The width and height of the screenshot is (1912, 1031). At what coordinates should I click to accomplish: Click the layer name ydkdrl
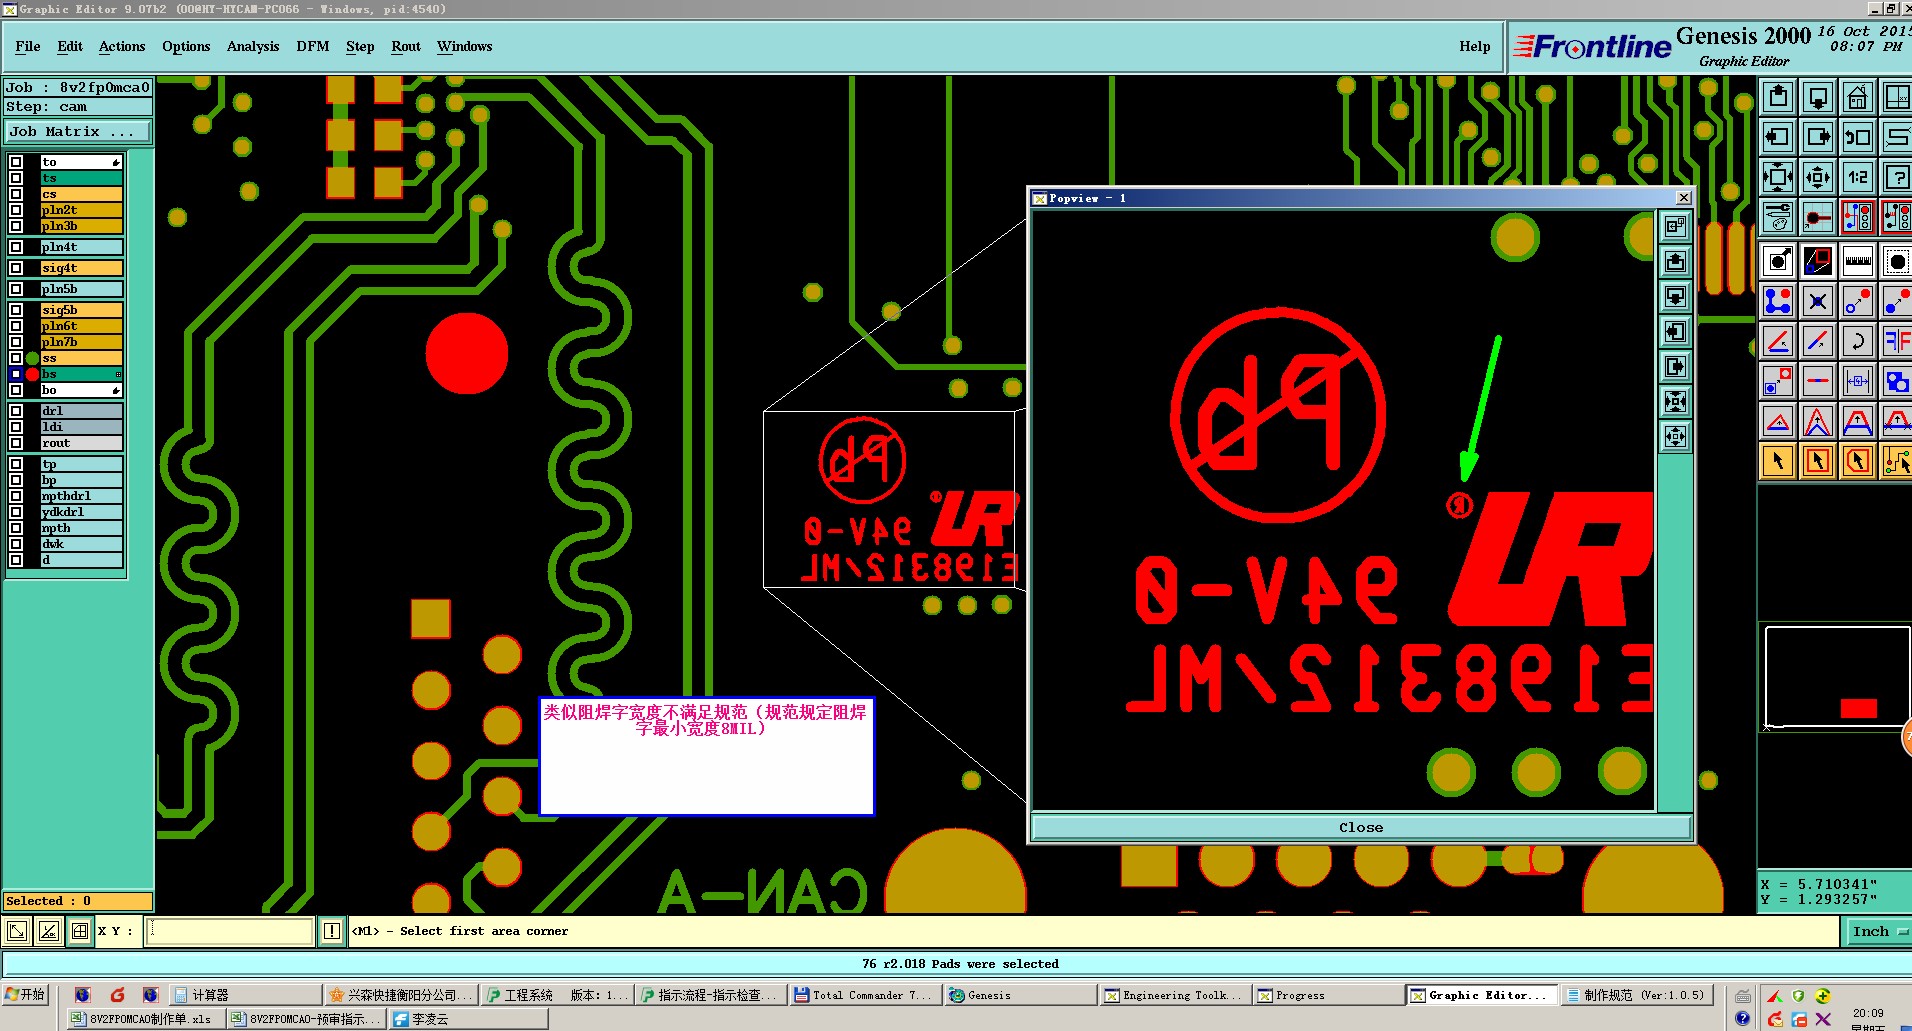click(82, 512)
